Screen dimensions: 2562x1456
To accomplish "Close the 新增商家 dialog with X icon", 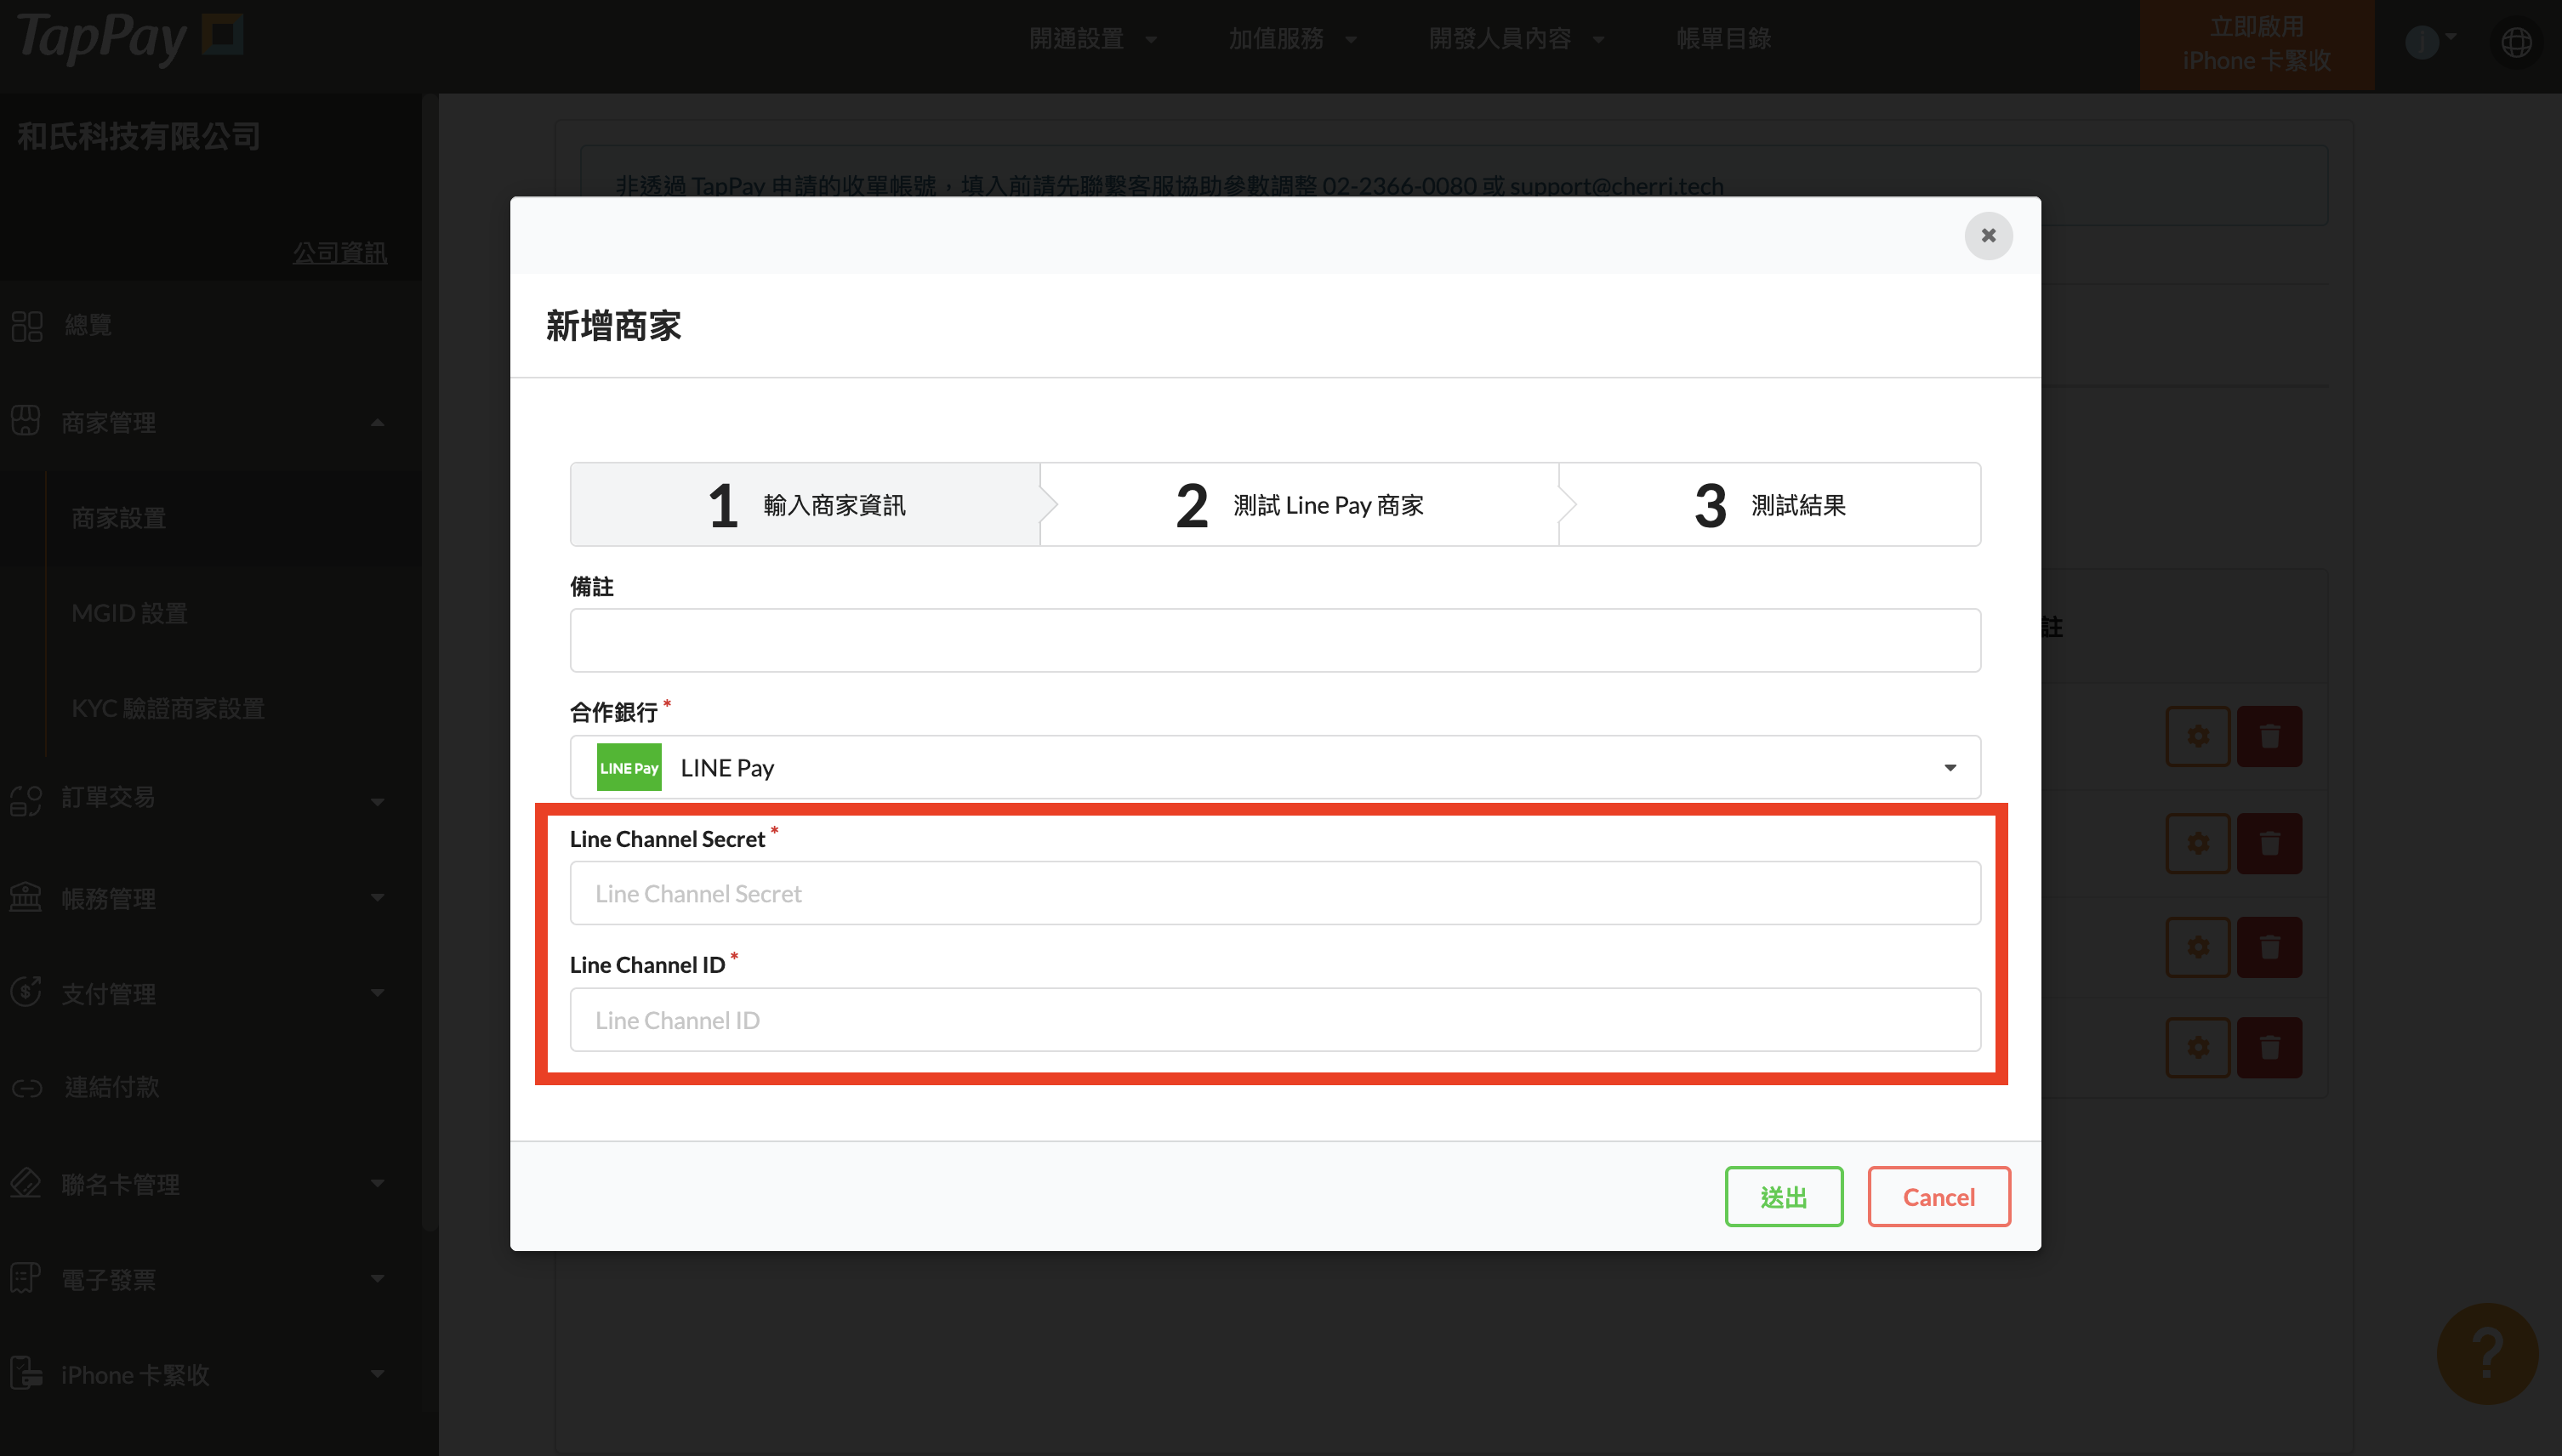I will point(1988,236).
